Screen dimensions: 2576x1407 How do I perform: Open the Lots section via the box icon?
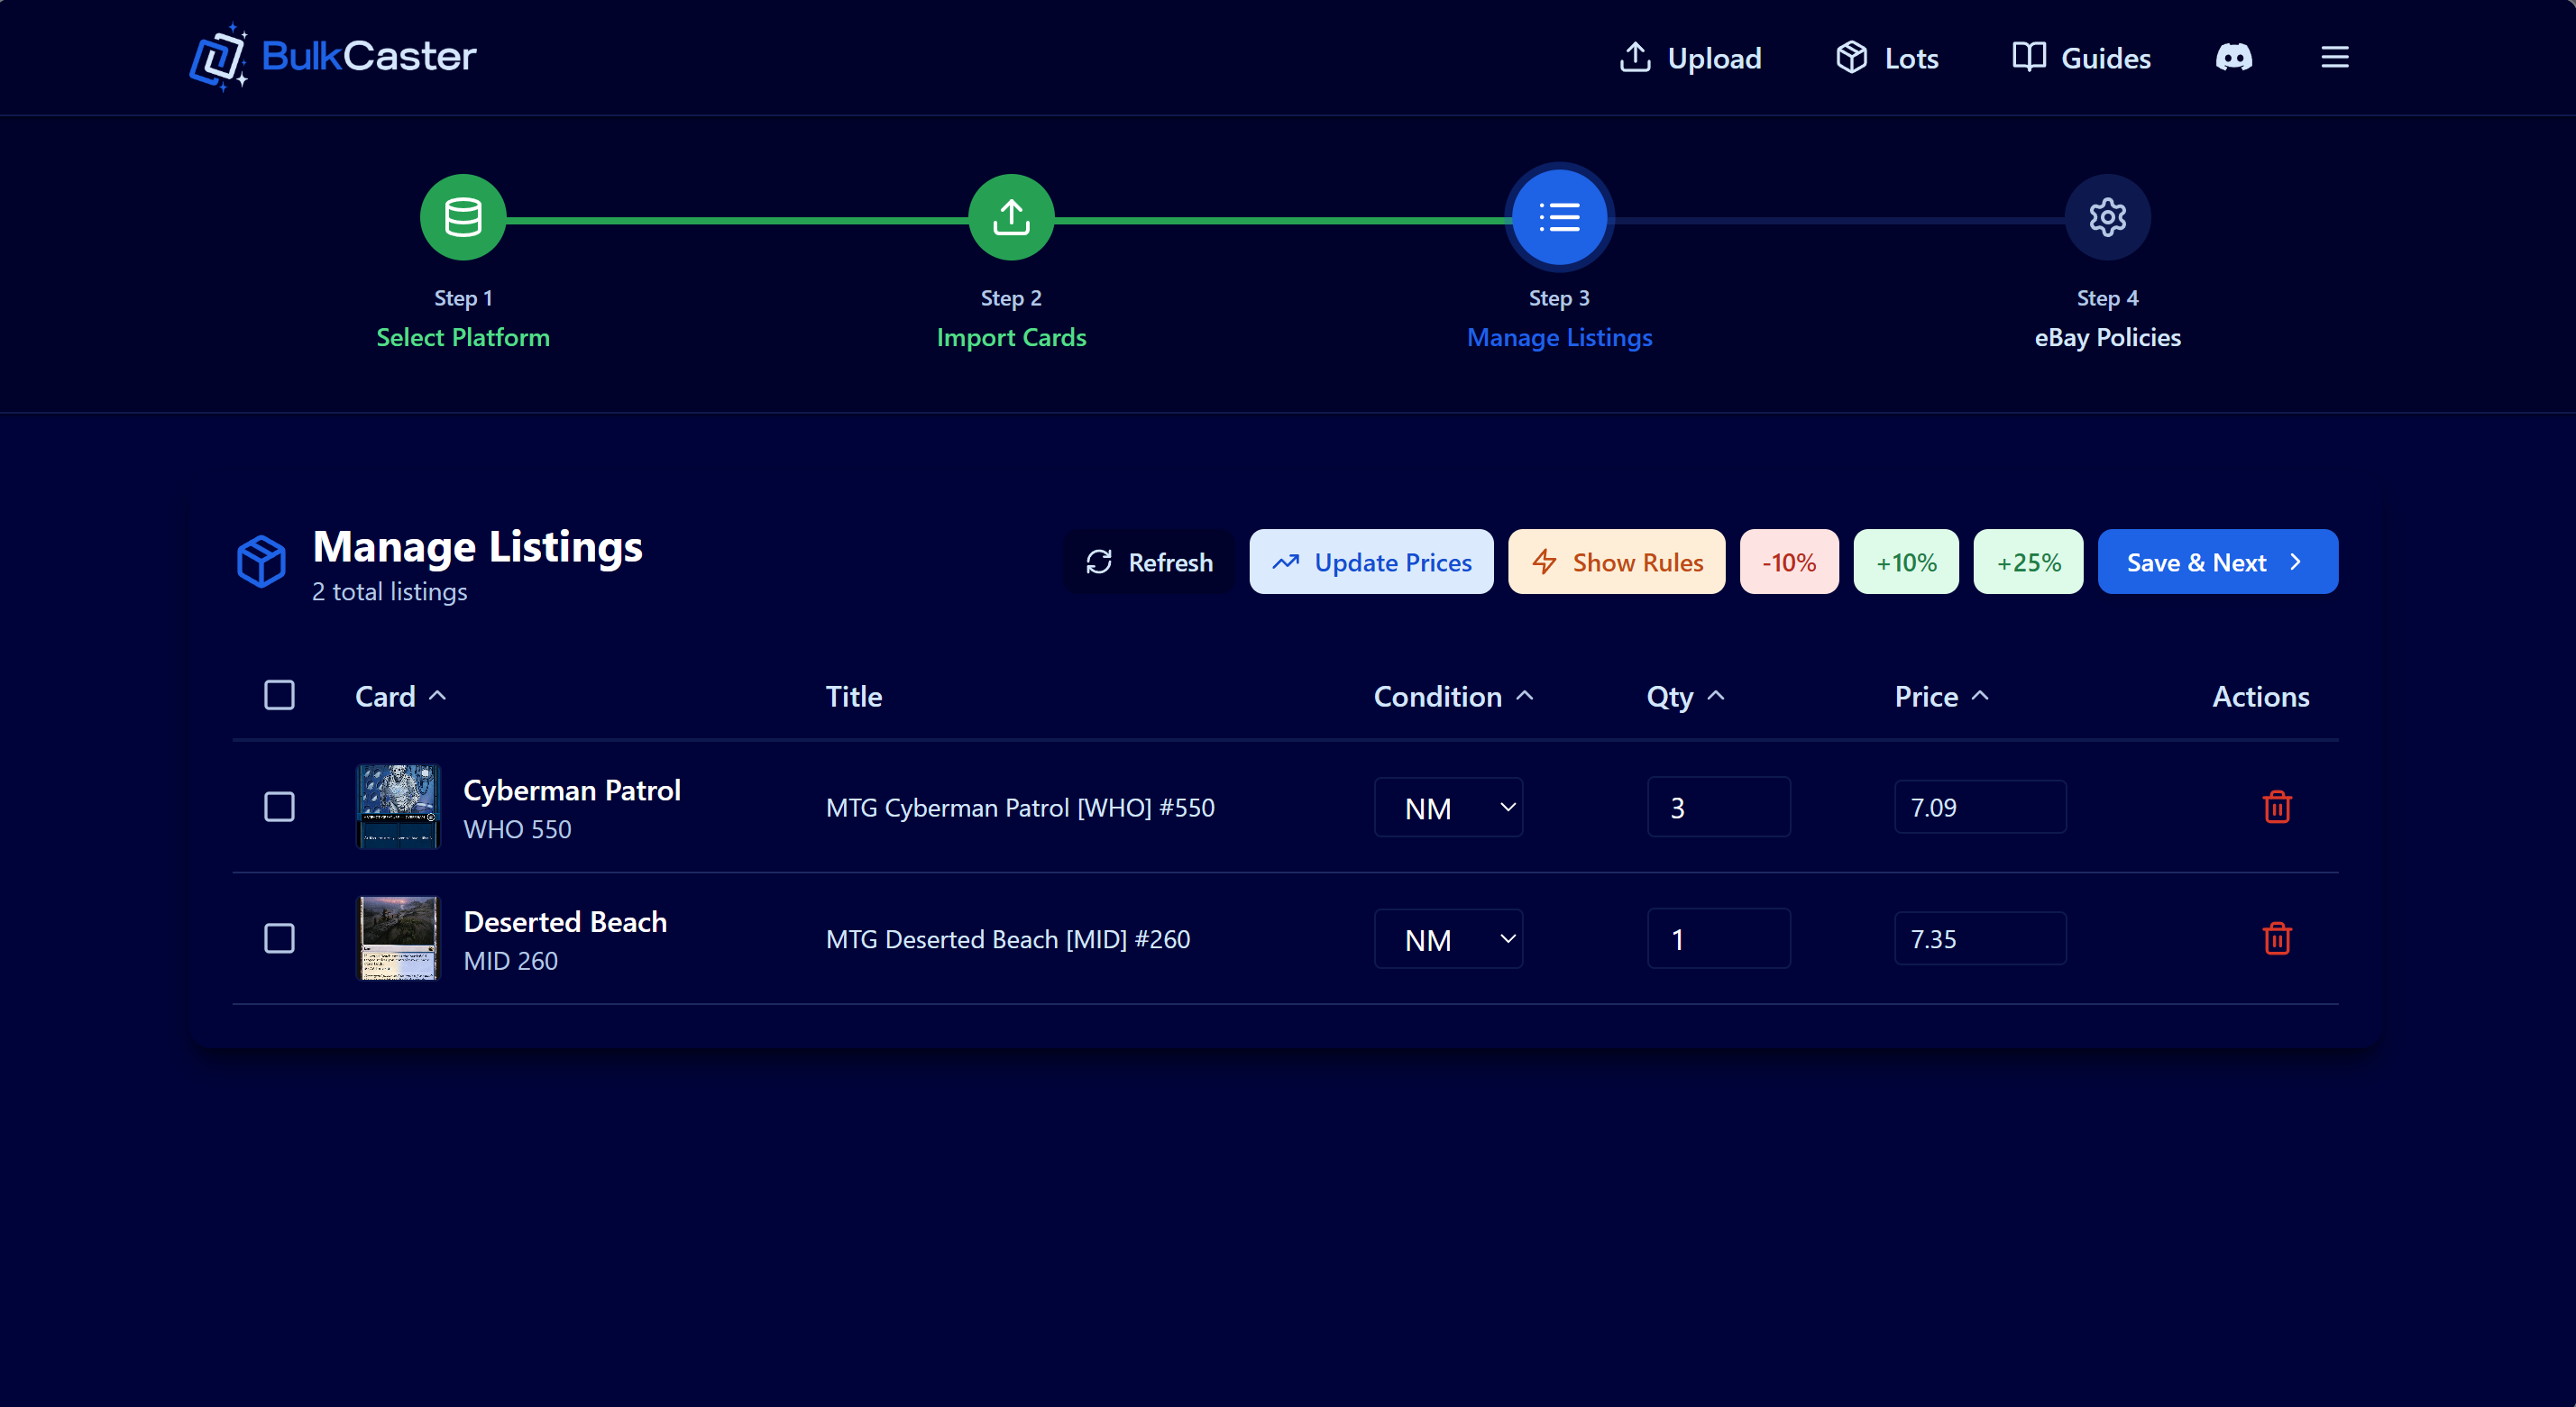point(1852,57)
